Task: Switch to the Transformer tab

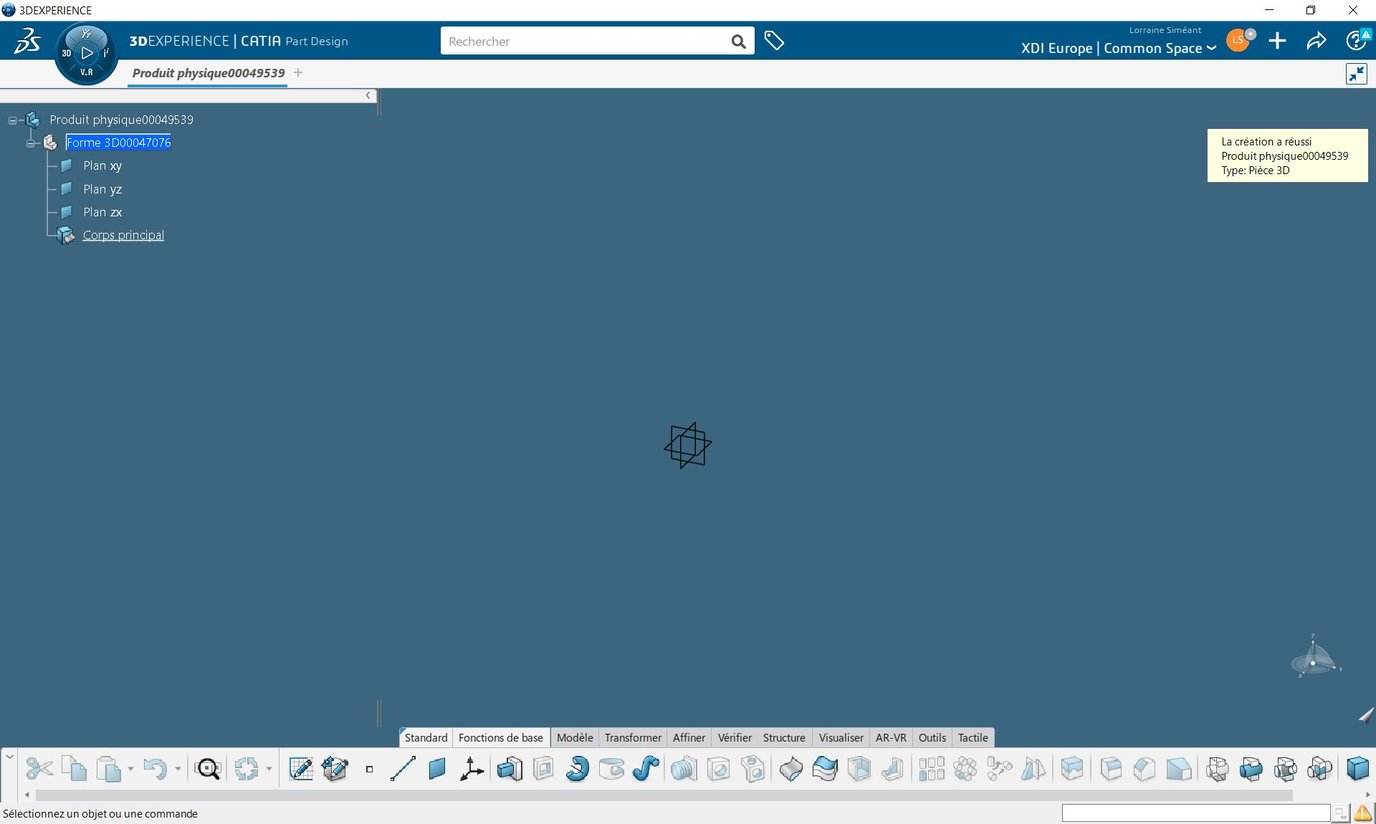Action: point(632,737)
